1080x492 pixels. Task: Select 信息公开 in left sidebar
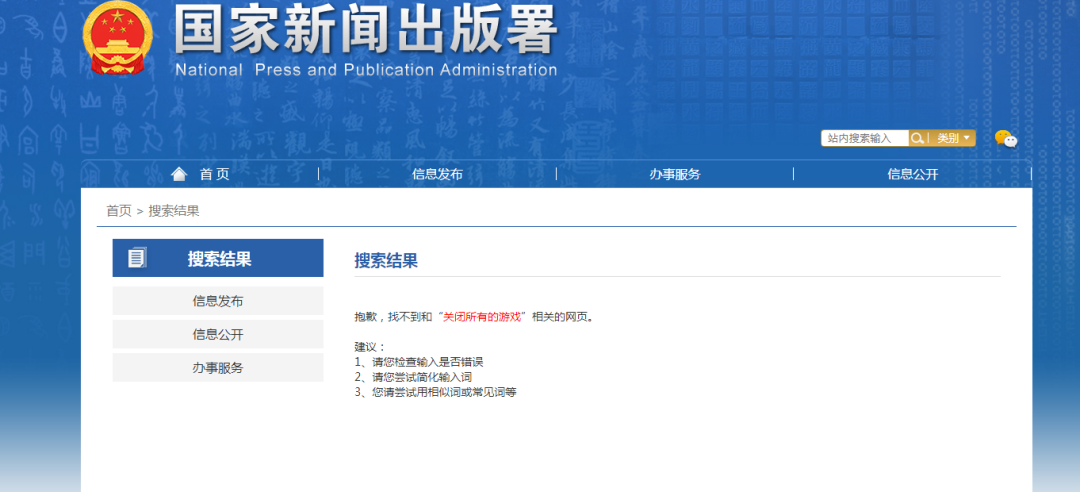click(218, 334)
